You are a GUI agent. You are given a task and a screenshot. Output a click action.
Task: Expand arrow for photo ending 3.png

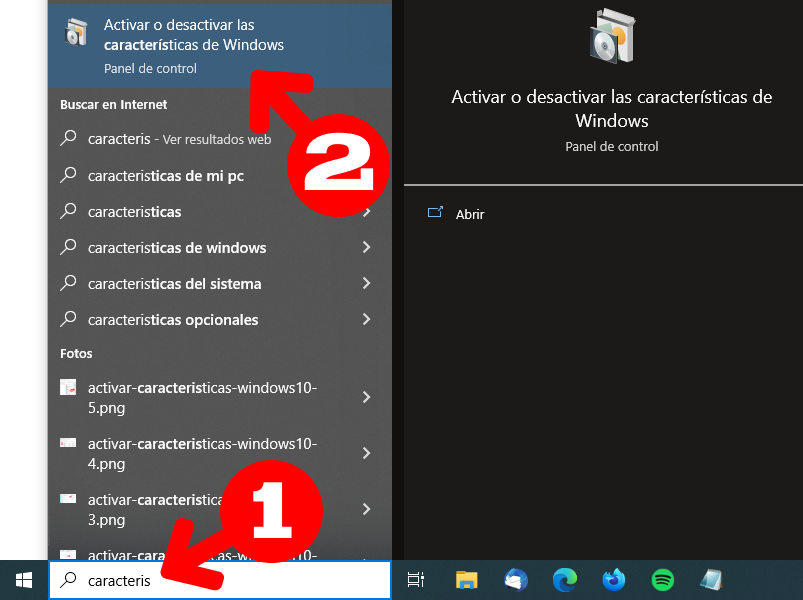[x=367, y=509]
